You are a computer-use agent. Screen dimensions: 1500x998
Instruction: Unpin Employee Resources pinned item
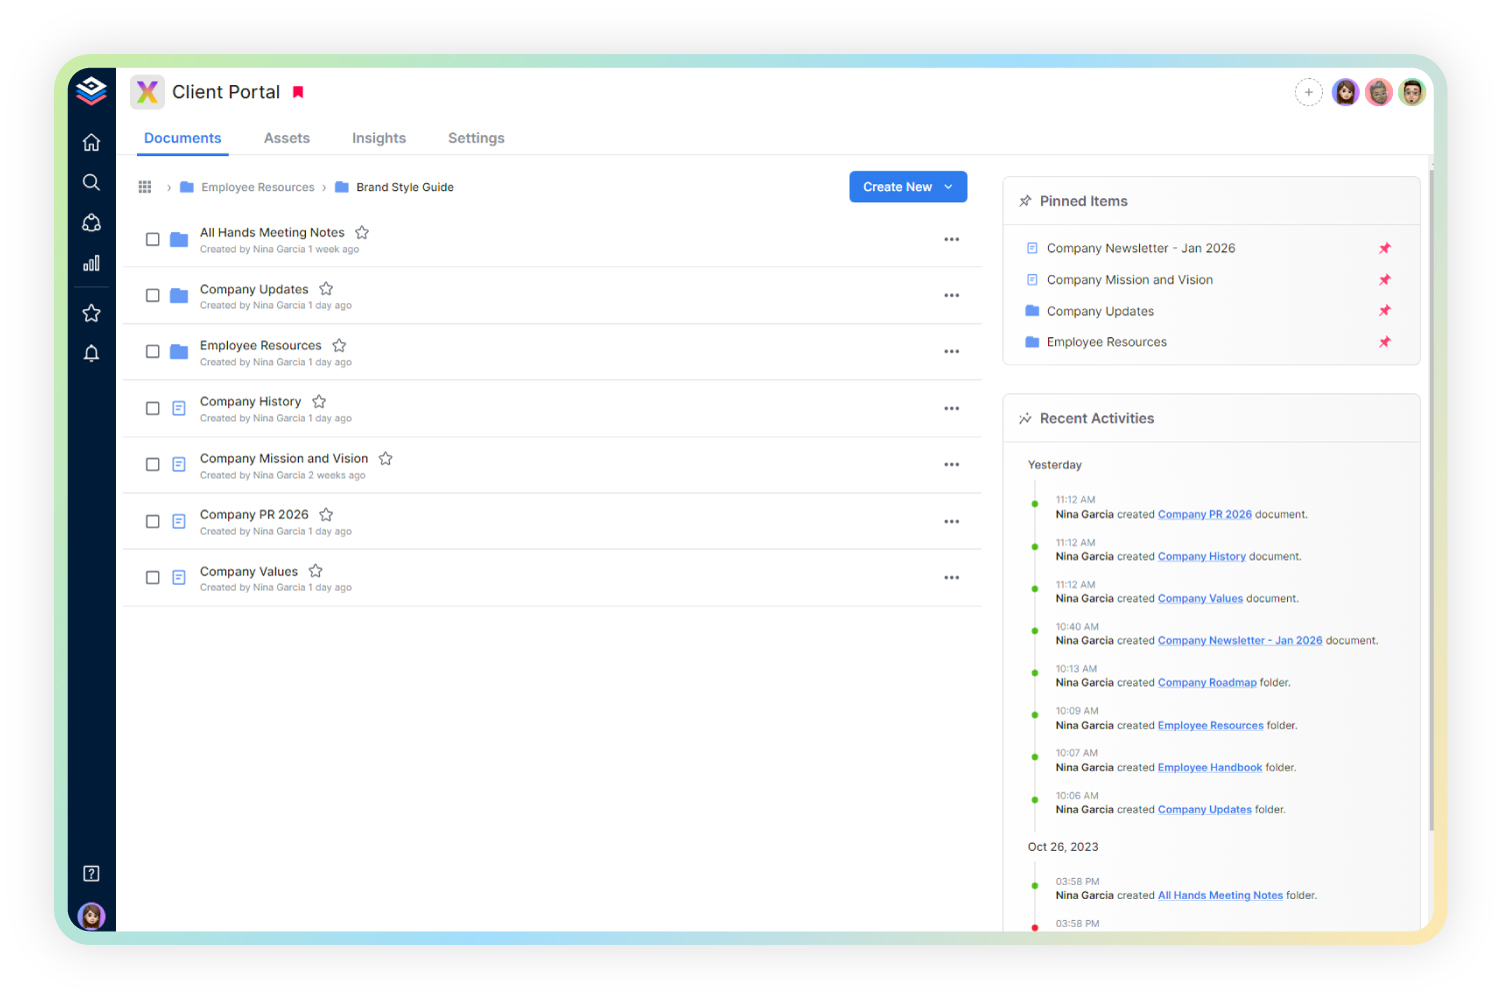[1385, 342]
